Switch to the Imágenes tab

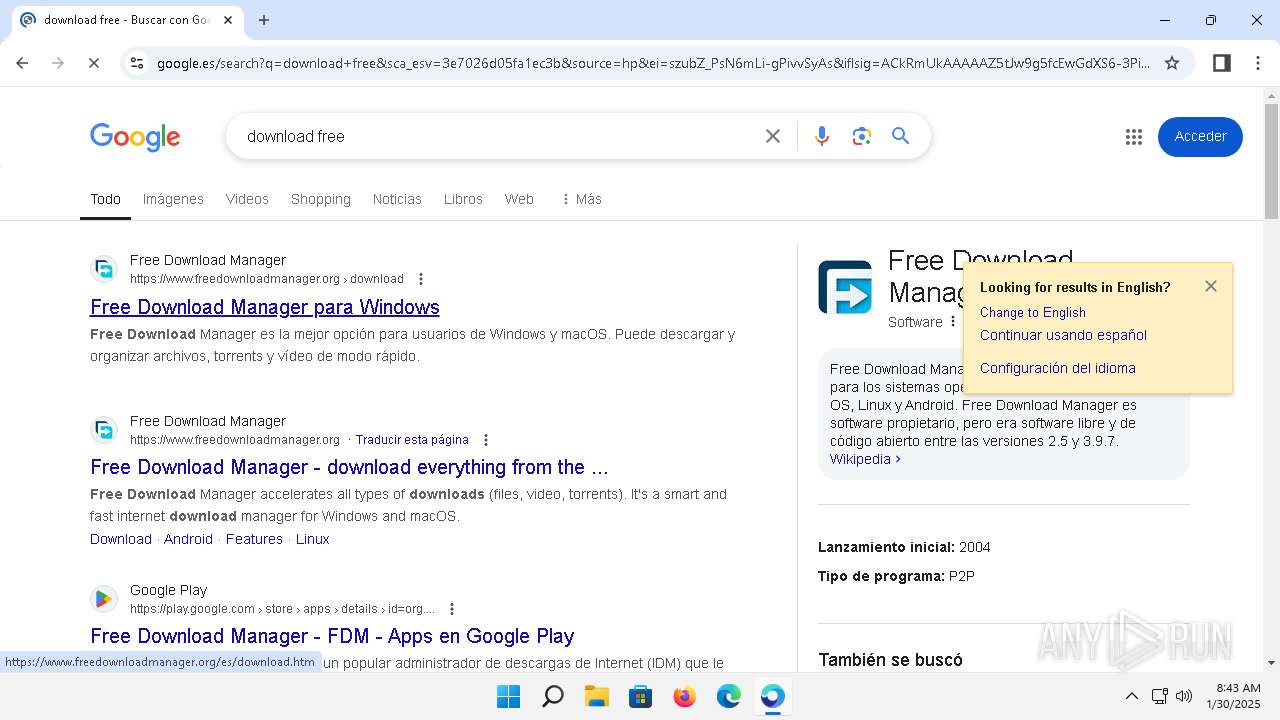click(173, 199)
